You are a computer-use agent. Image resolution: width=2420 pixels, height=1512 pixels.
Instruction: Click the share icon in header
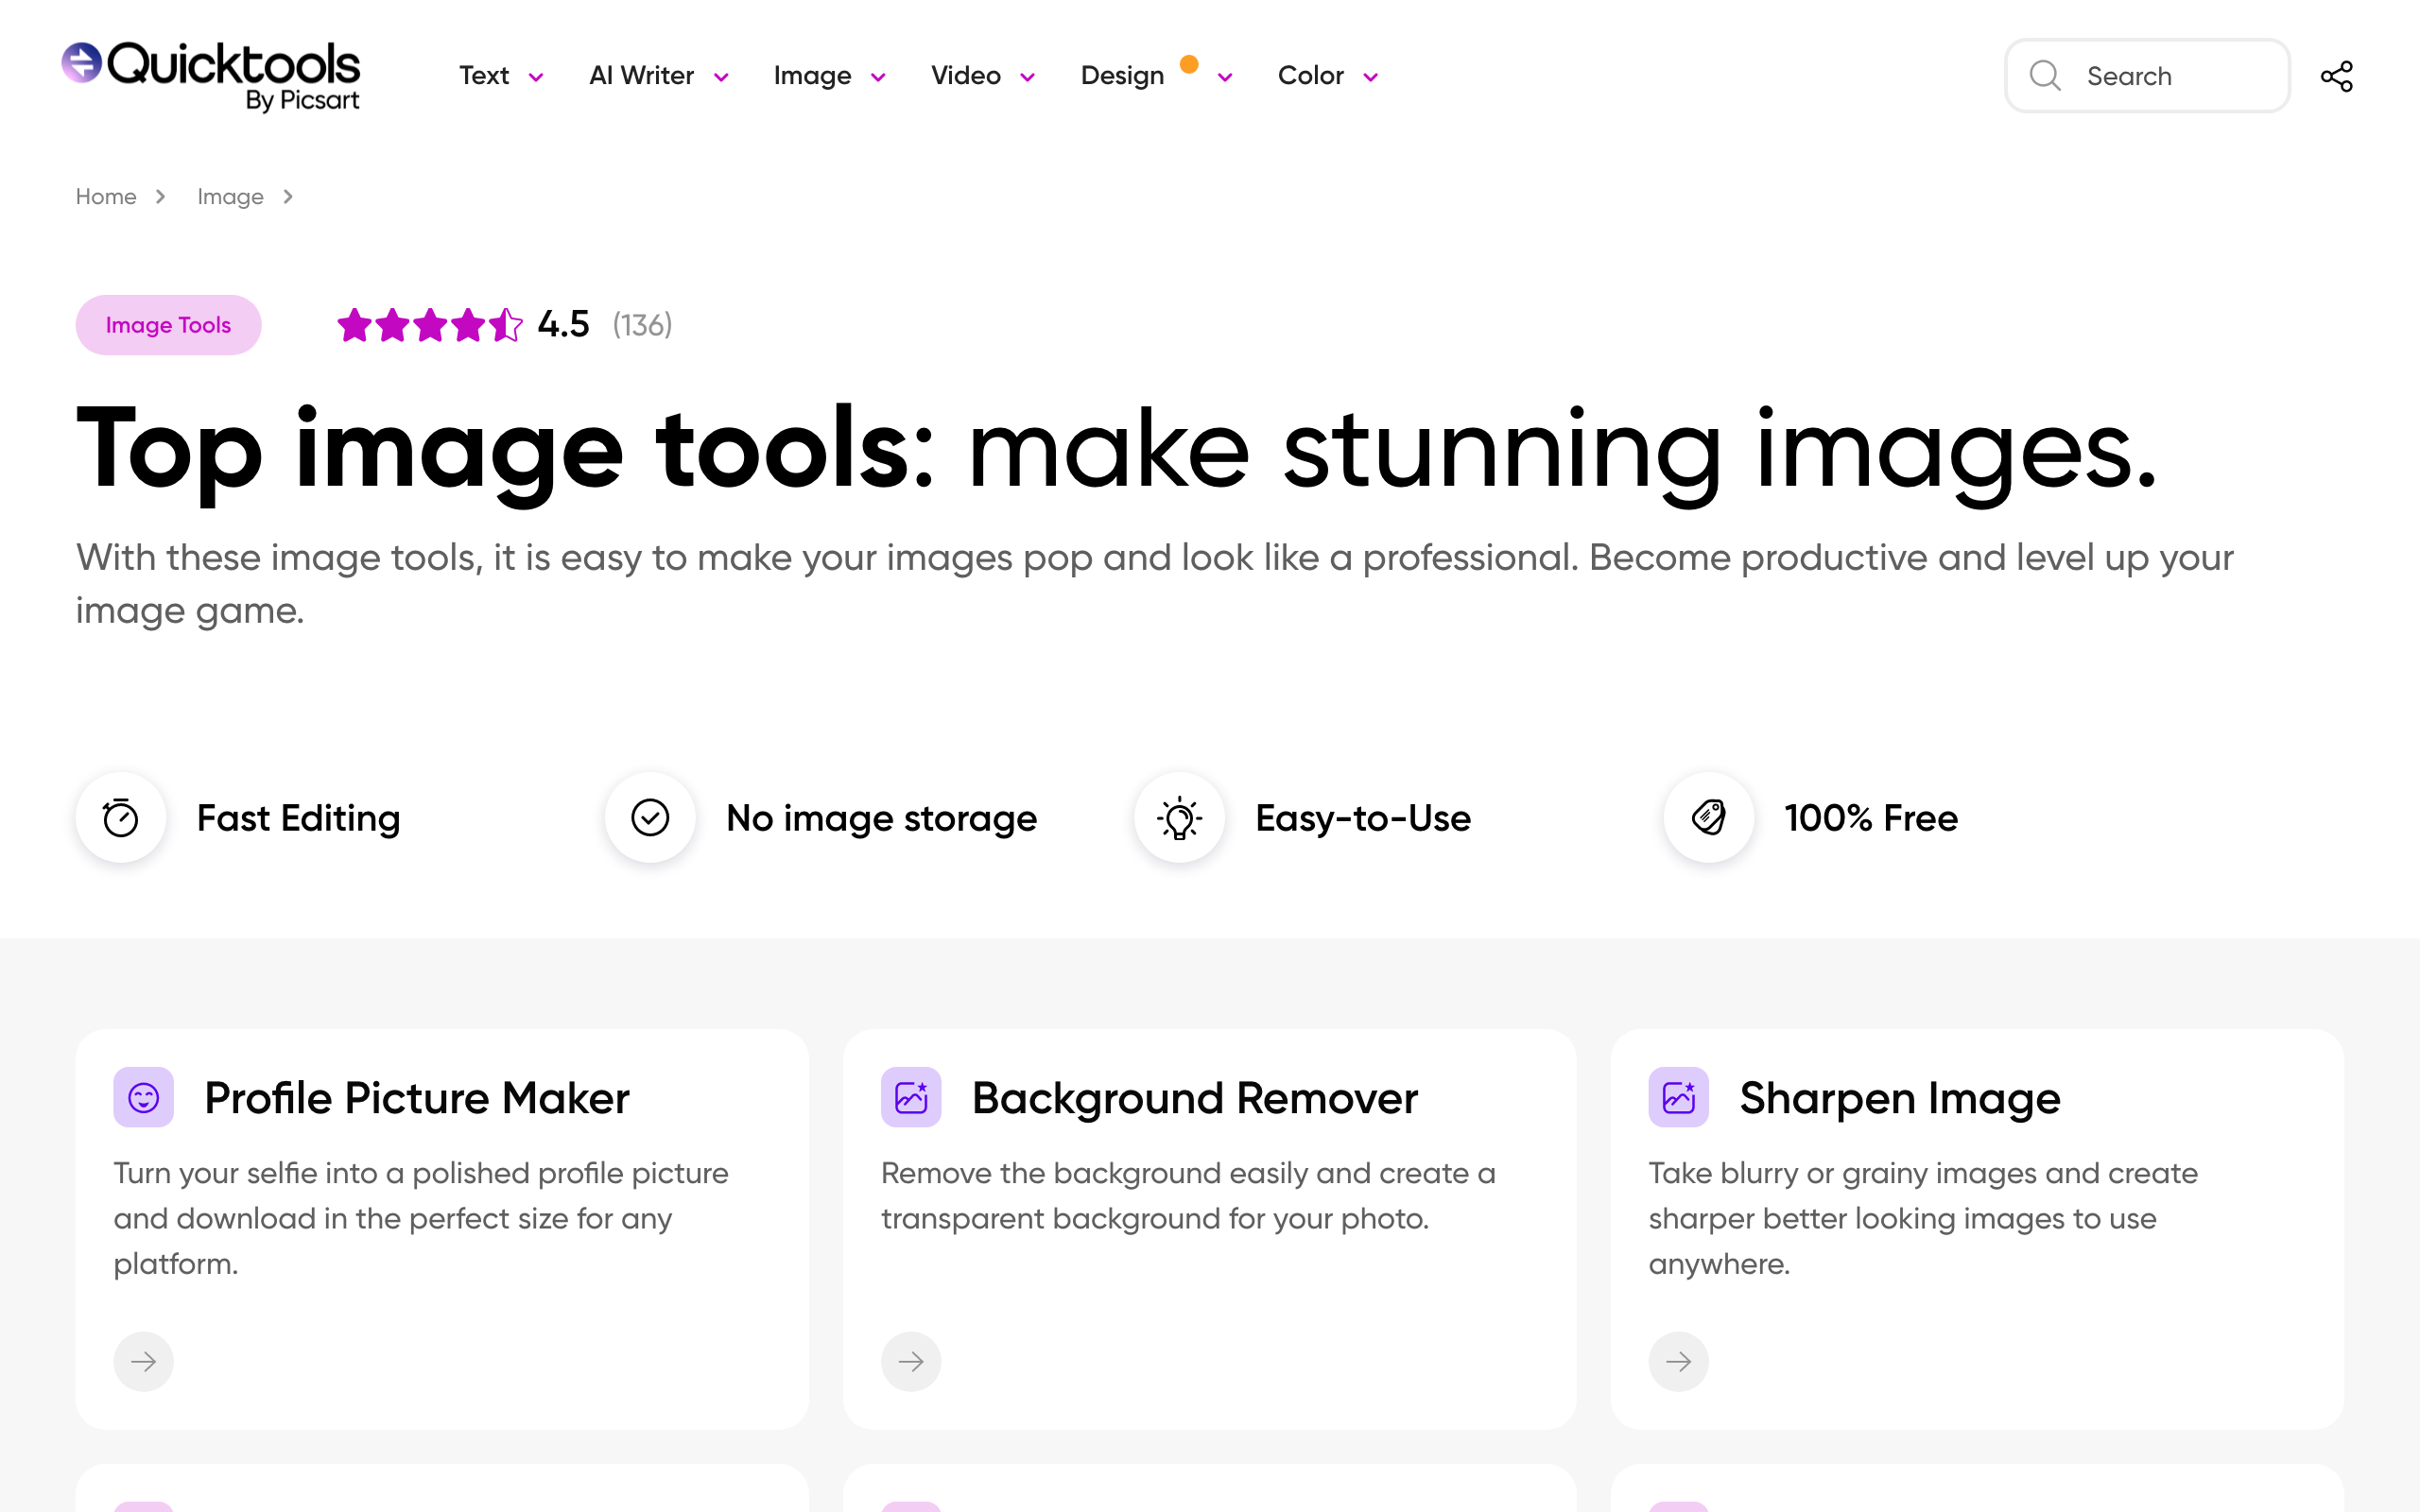pyautogui.click(x=2336, y=76)
